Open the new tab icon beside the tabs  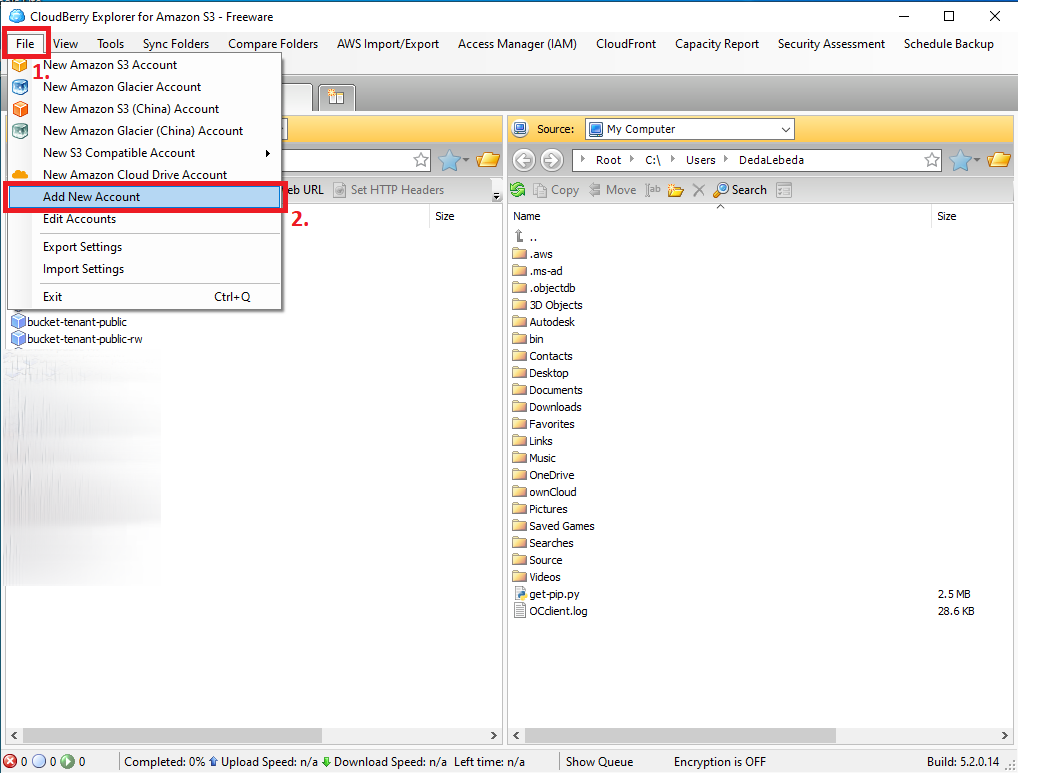coord(336,97)
